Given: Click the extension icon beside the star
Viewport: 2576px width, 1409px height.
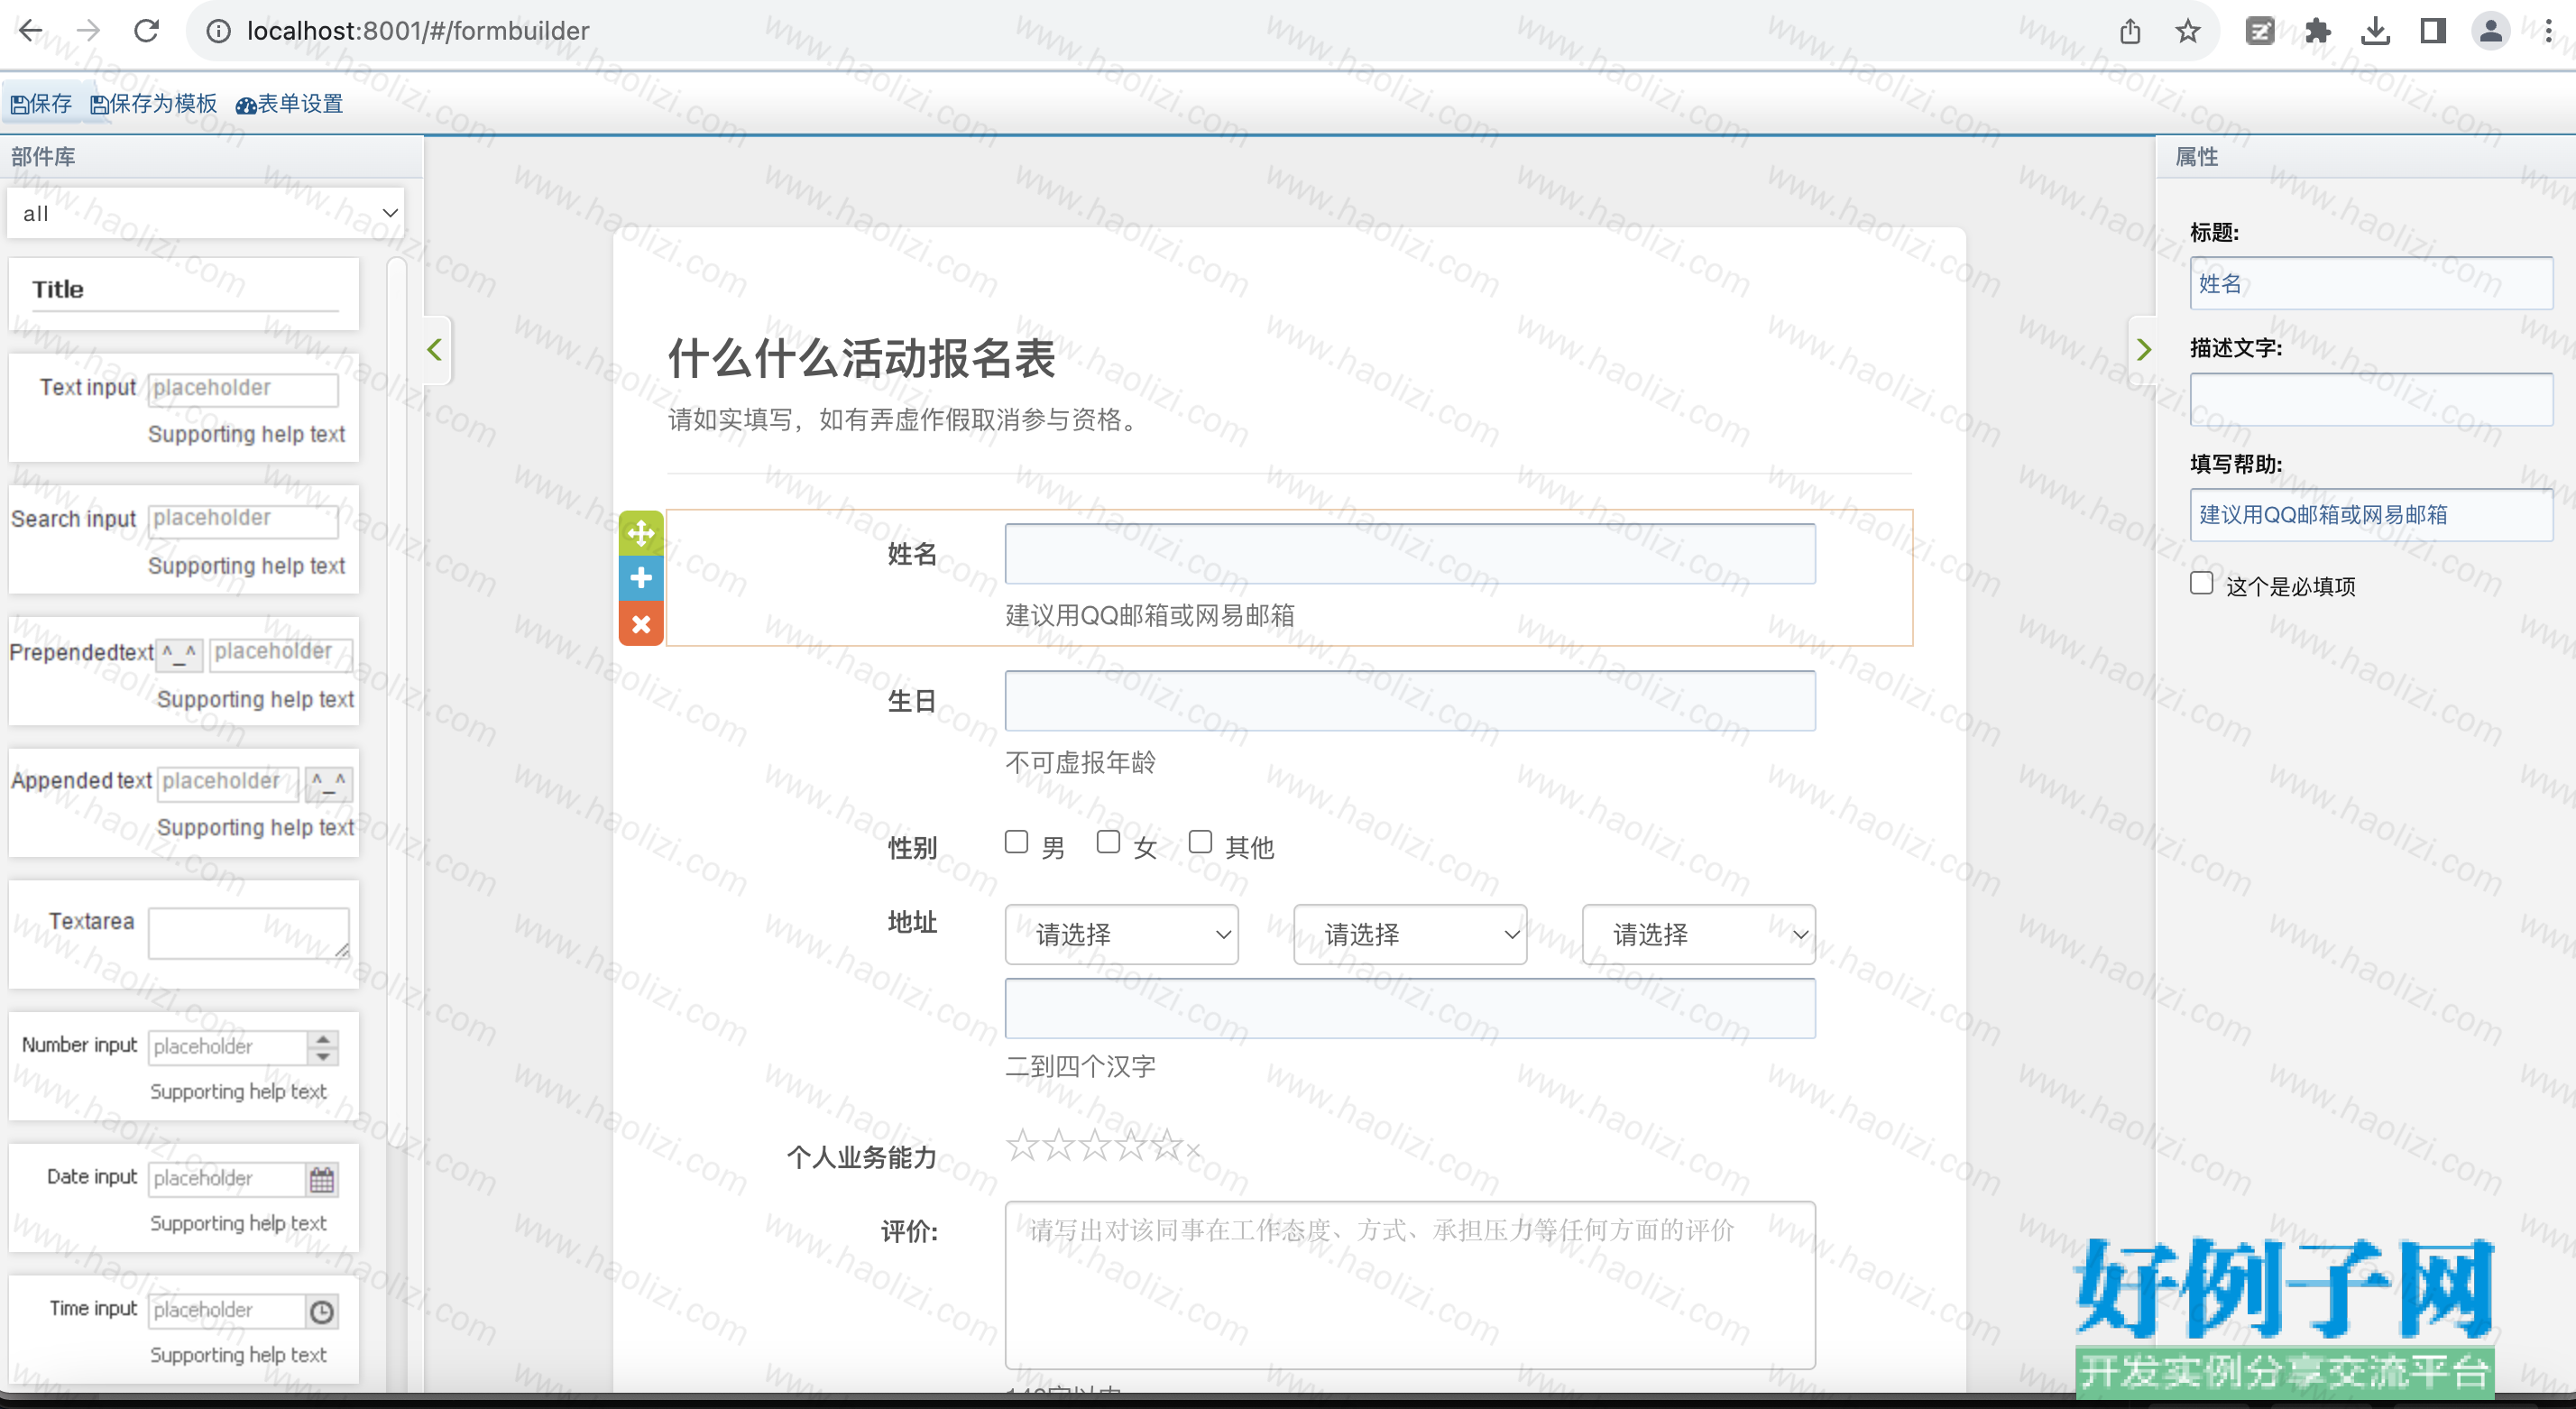Looking at the screenshot, I should click(x=2260, y=31).
